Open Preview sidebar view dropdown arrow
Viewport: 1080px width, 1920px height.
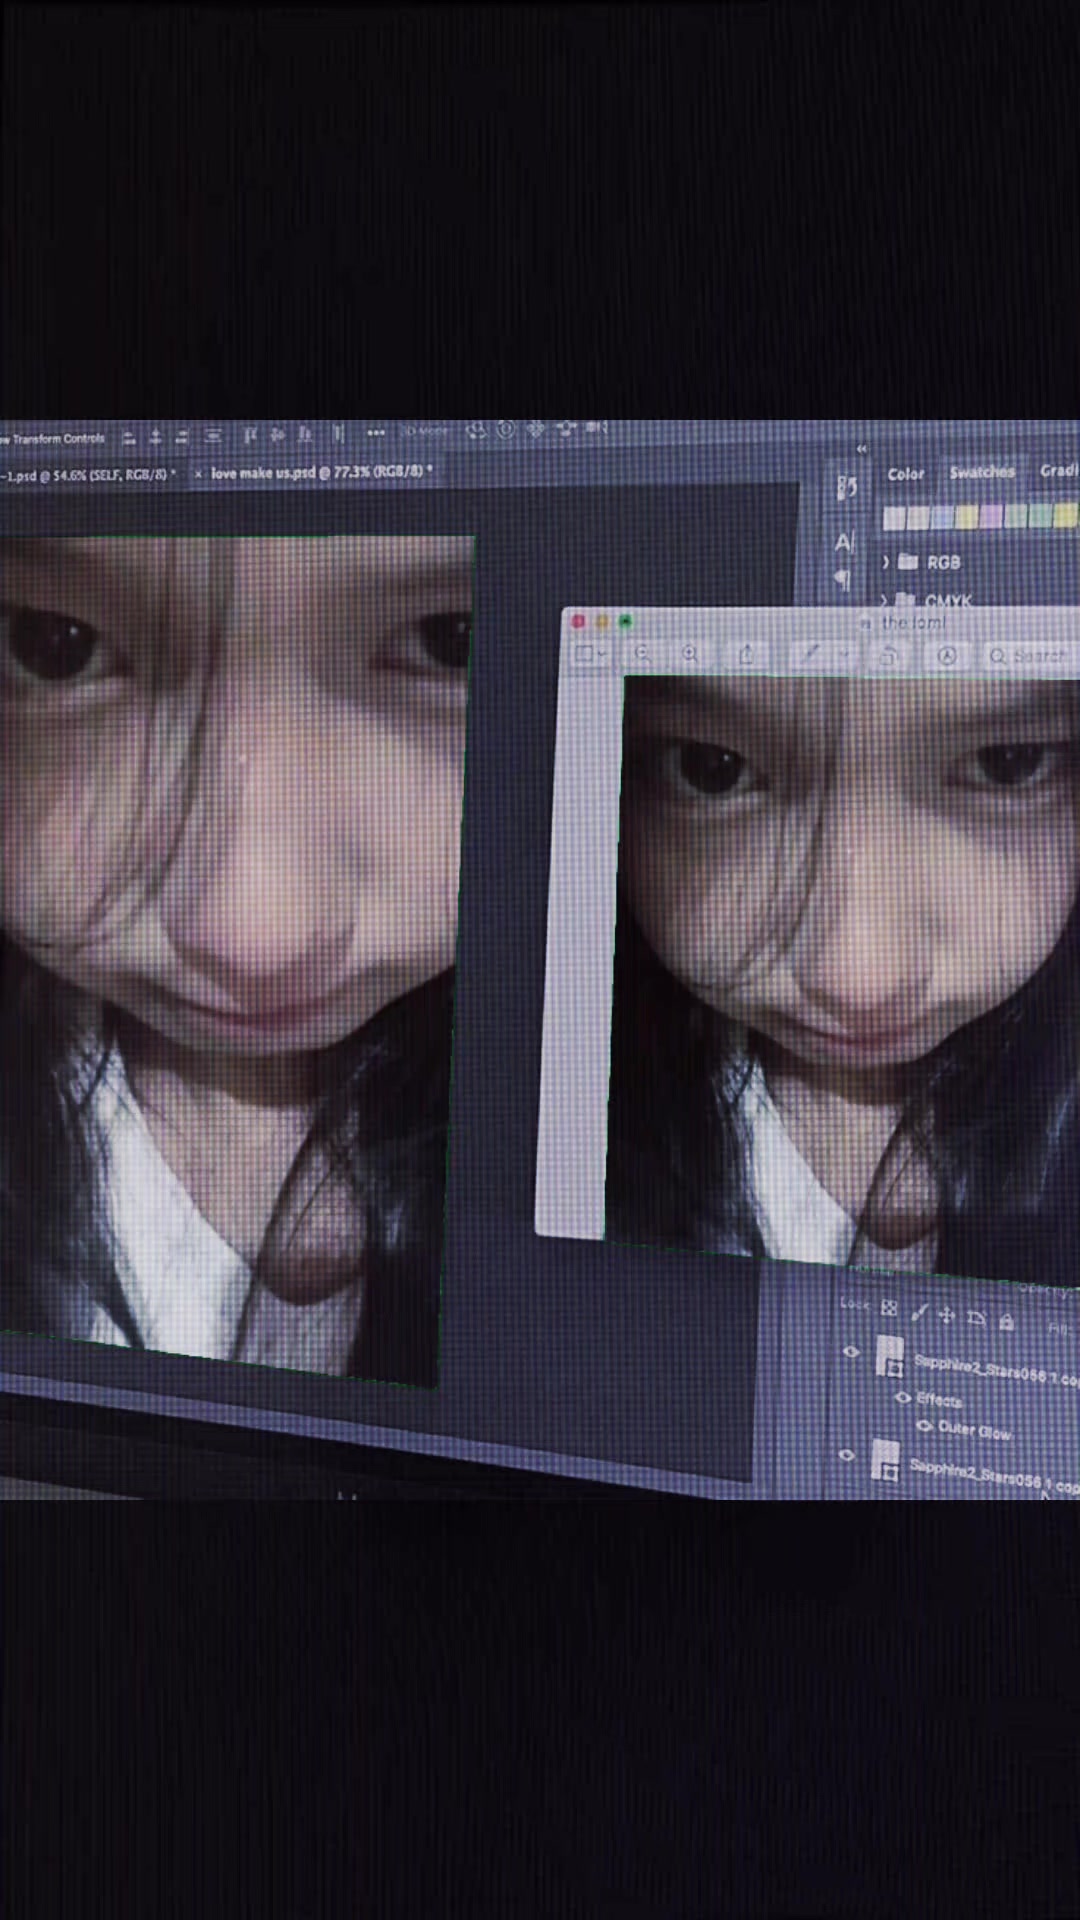(x=602, y=654)
